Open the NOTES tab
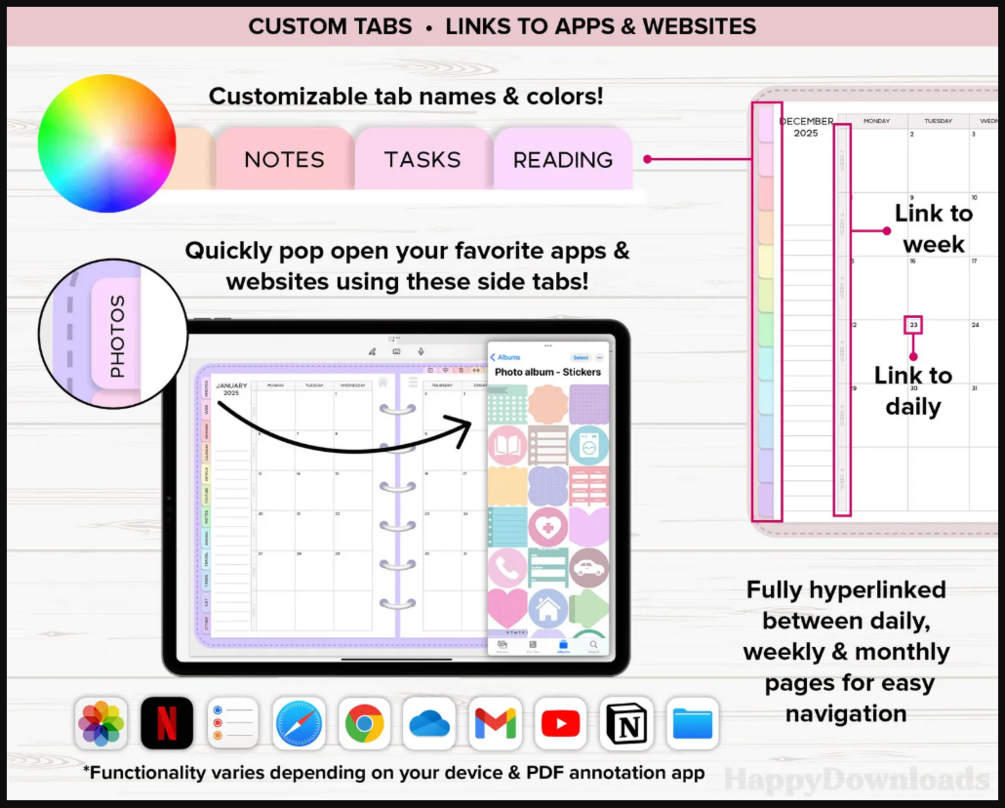This screenshot has height=808, width=1005. click(x=285, y=158)
